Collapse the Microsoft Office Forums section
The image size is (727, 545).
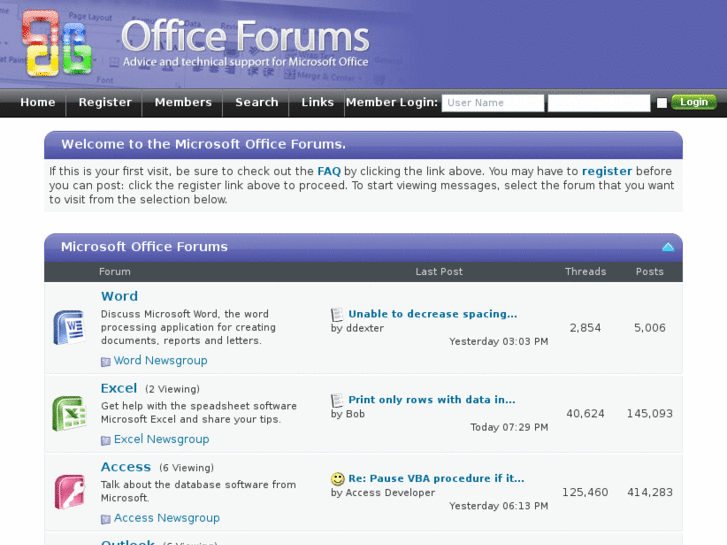coord(668,247)
